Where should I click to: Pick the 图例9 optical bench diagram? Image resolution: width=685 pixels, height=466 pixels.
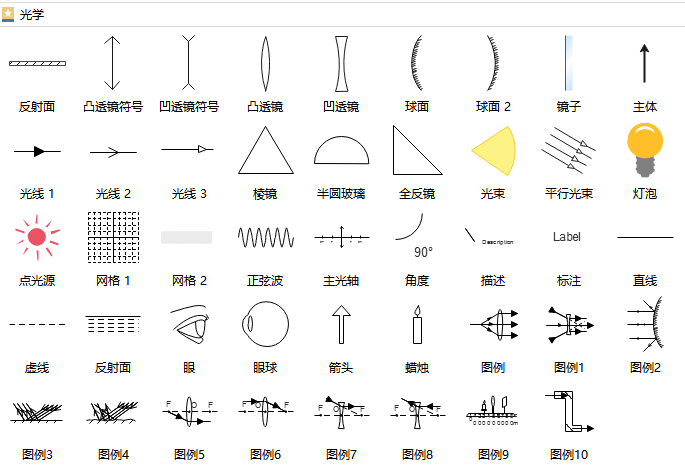point(492,411)
